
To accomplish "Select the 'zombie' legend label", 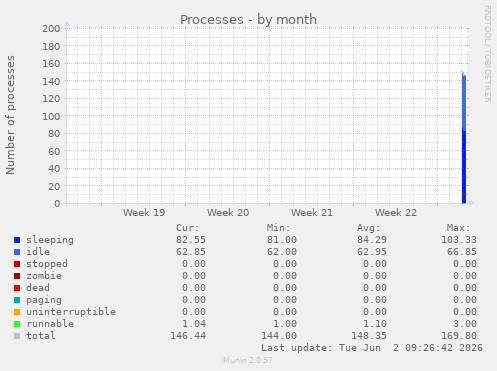I will coord(44,276).
